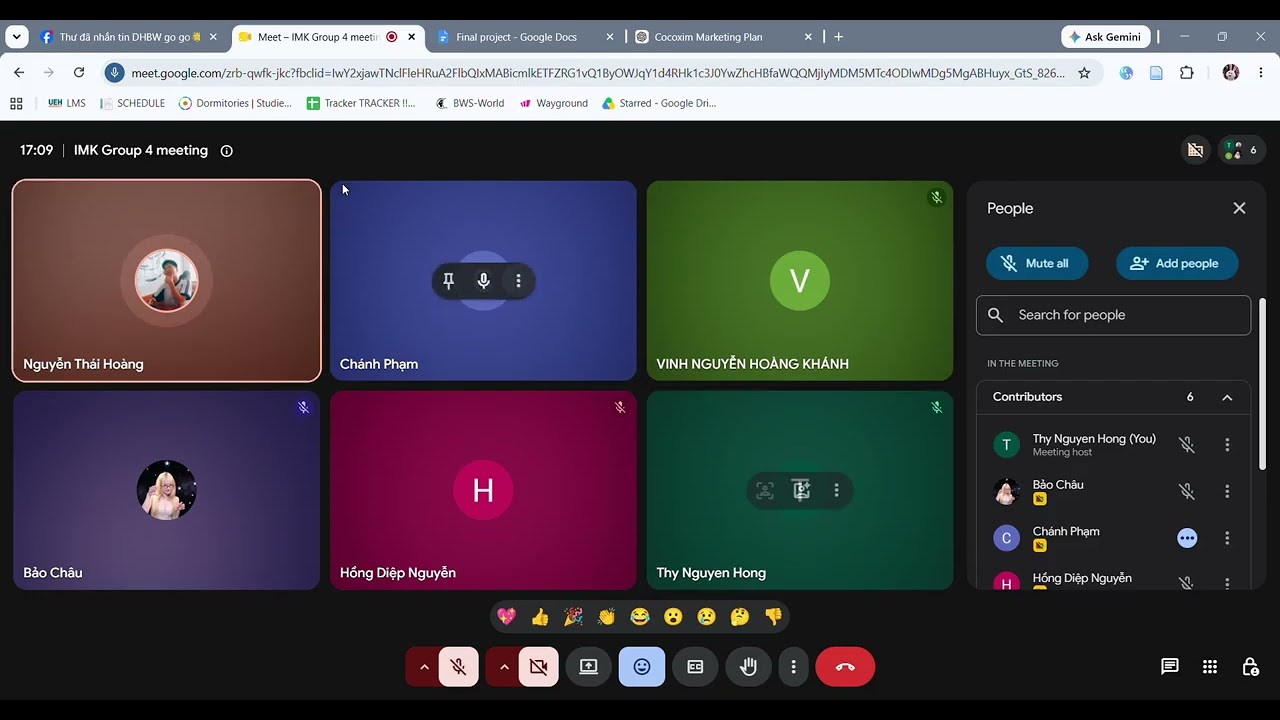The image size is (1280, 720).
Task: Expand audio settings arrow next to microphone
Action: (424, 667)
